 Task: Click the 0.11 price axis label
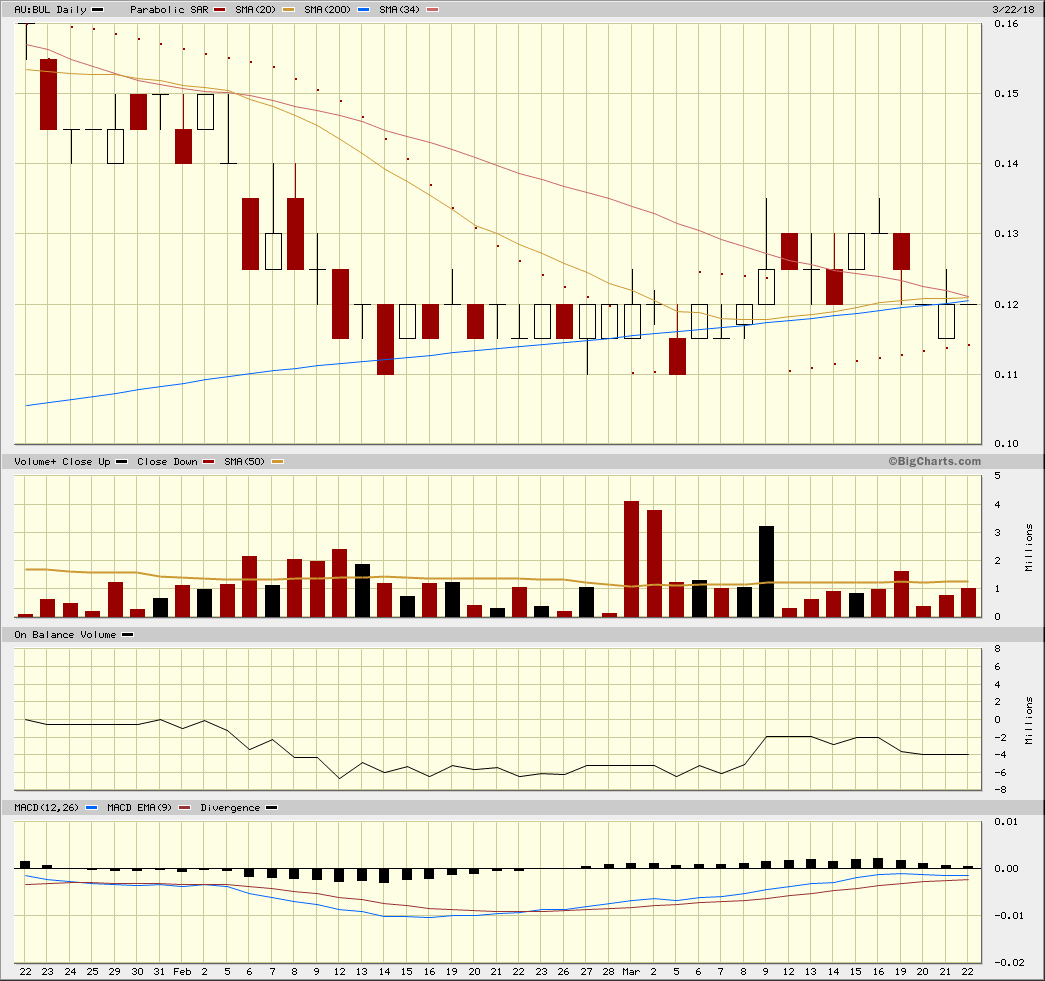[x=1006, y=375]
